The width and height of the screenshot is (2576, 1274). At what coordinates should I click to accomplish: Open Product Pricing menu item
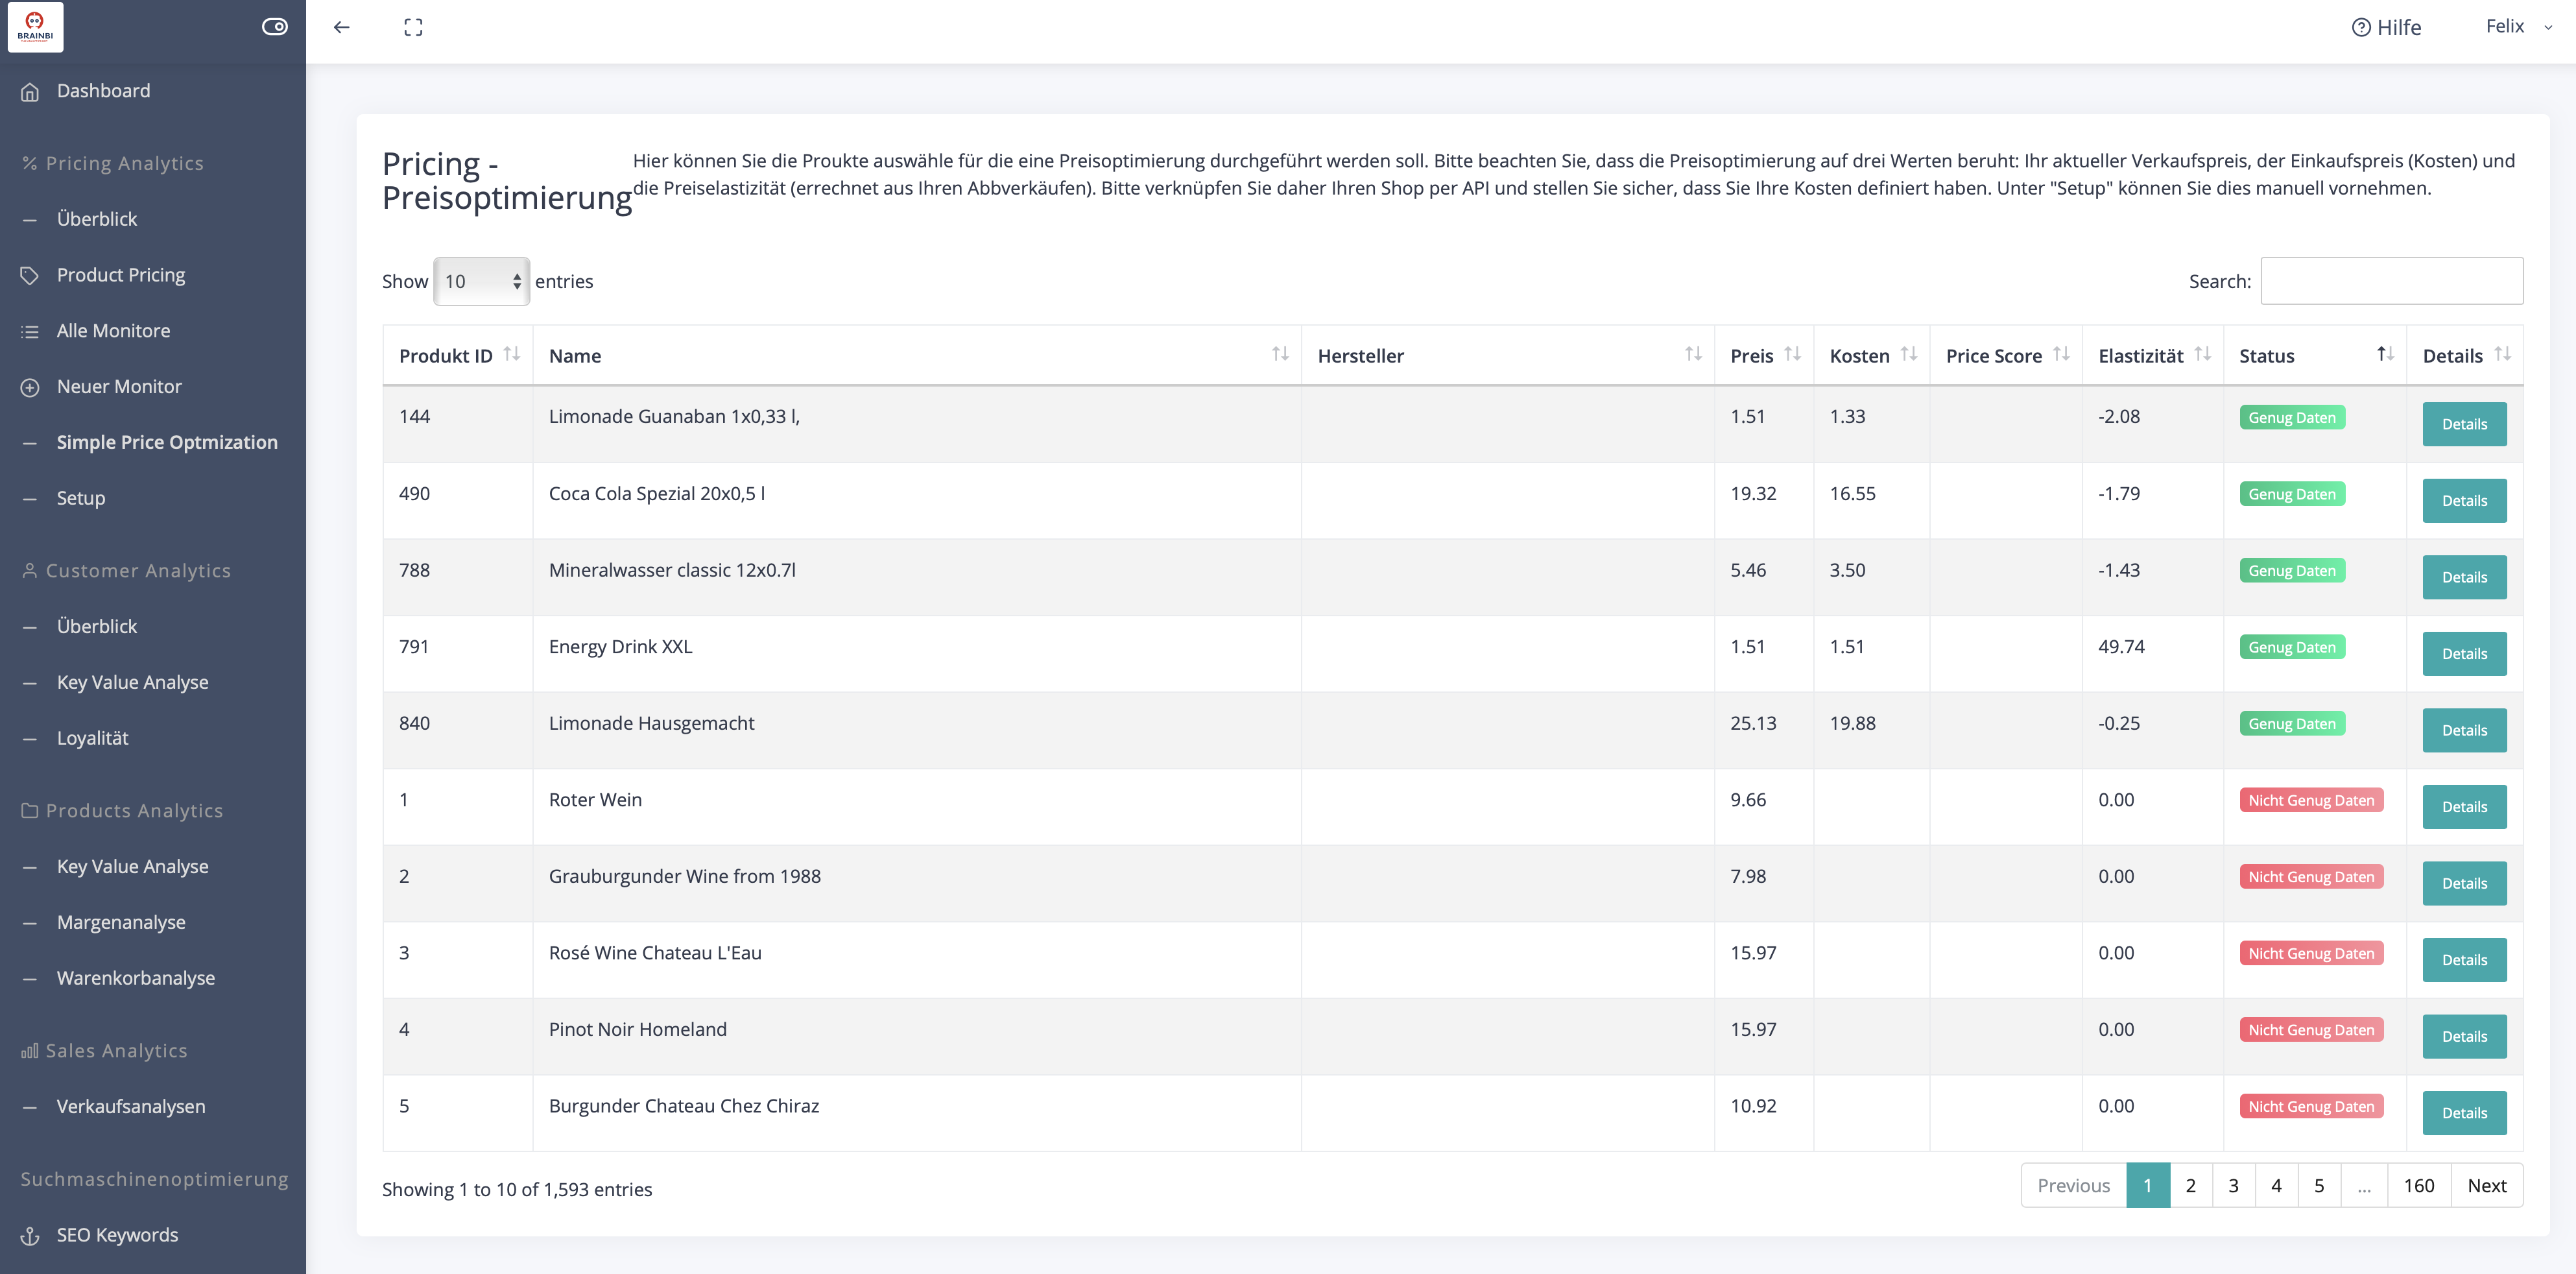pyautogui.click(x=121, y=275)
